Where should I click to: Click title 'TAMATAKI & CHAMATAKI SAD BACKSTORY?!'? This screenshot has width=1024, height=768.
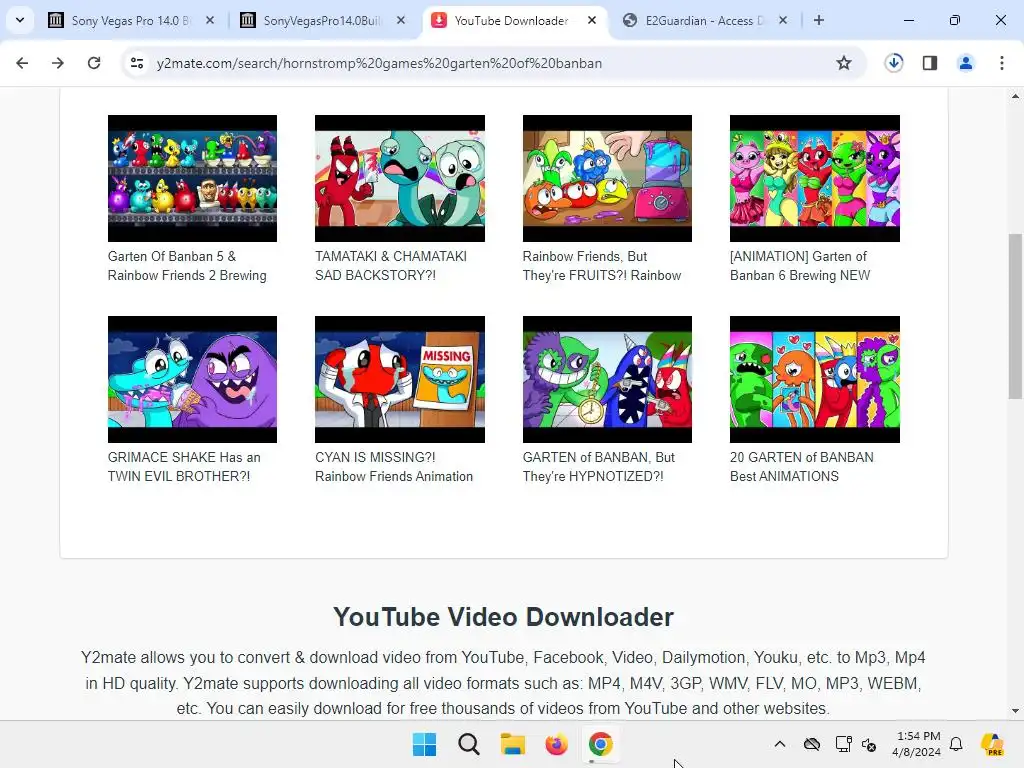pyautogui.click(x=391, y=266)
